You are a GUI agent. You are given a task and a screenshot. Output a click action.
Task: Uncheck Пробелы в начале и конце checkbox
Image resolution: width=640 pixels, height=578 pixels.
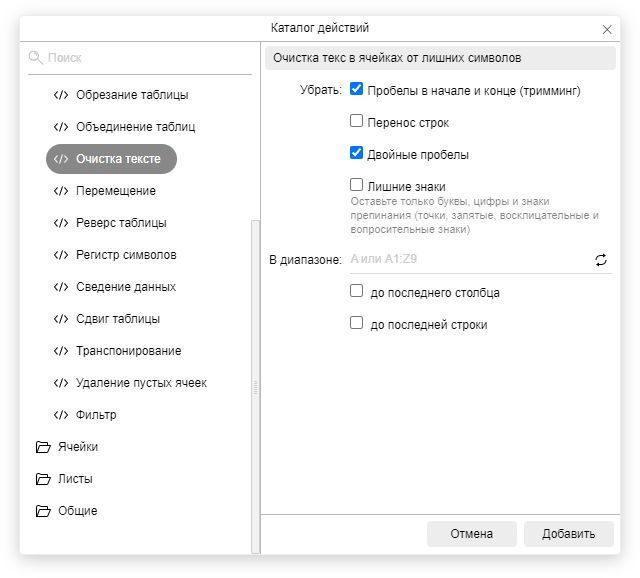click(357, 90)
